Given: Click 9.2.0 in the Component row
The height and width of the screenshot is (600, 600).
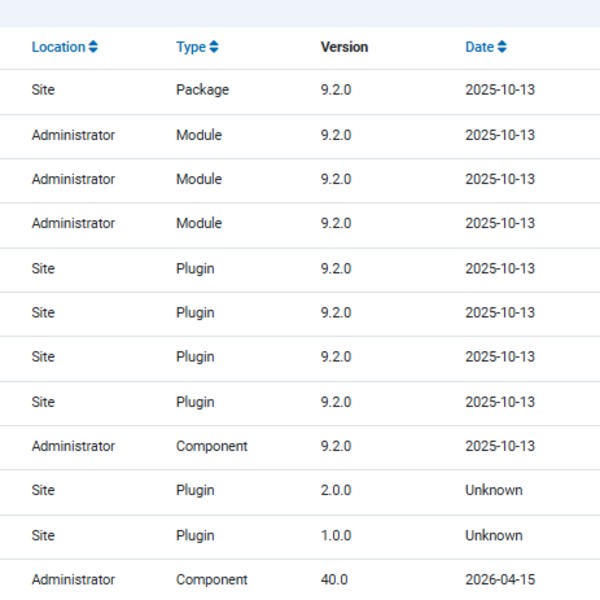Looking at the screenshot, I should pos(336,446).
